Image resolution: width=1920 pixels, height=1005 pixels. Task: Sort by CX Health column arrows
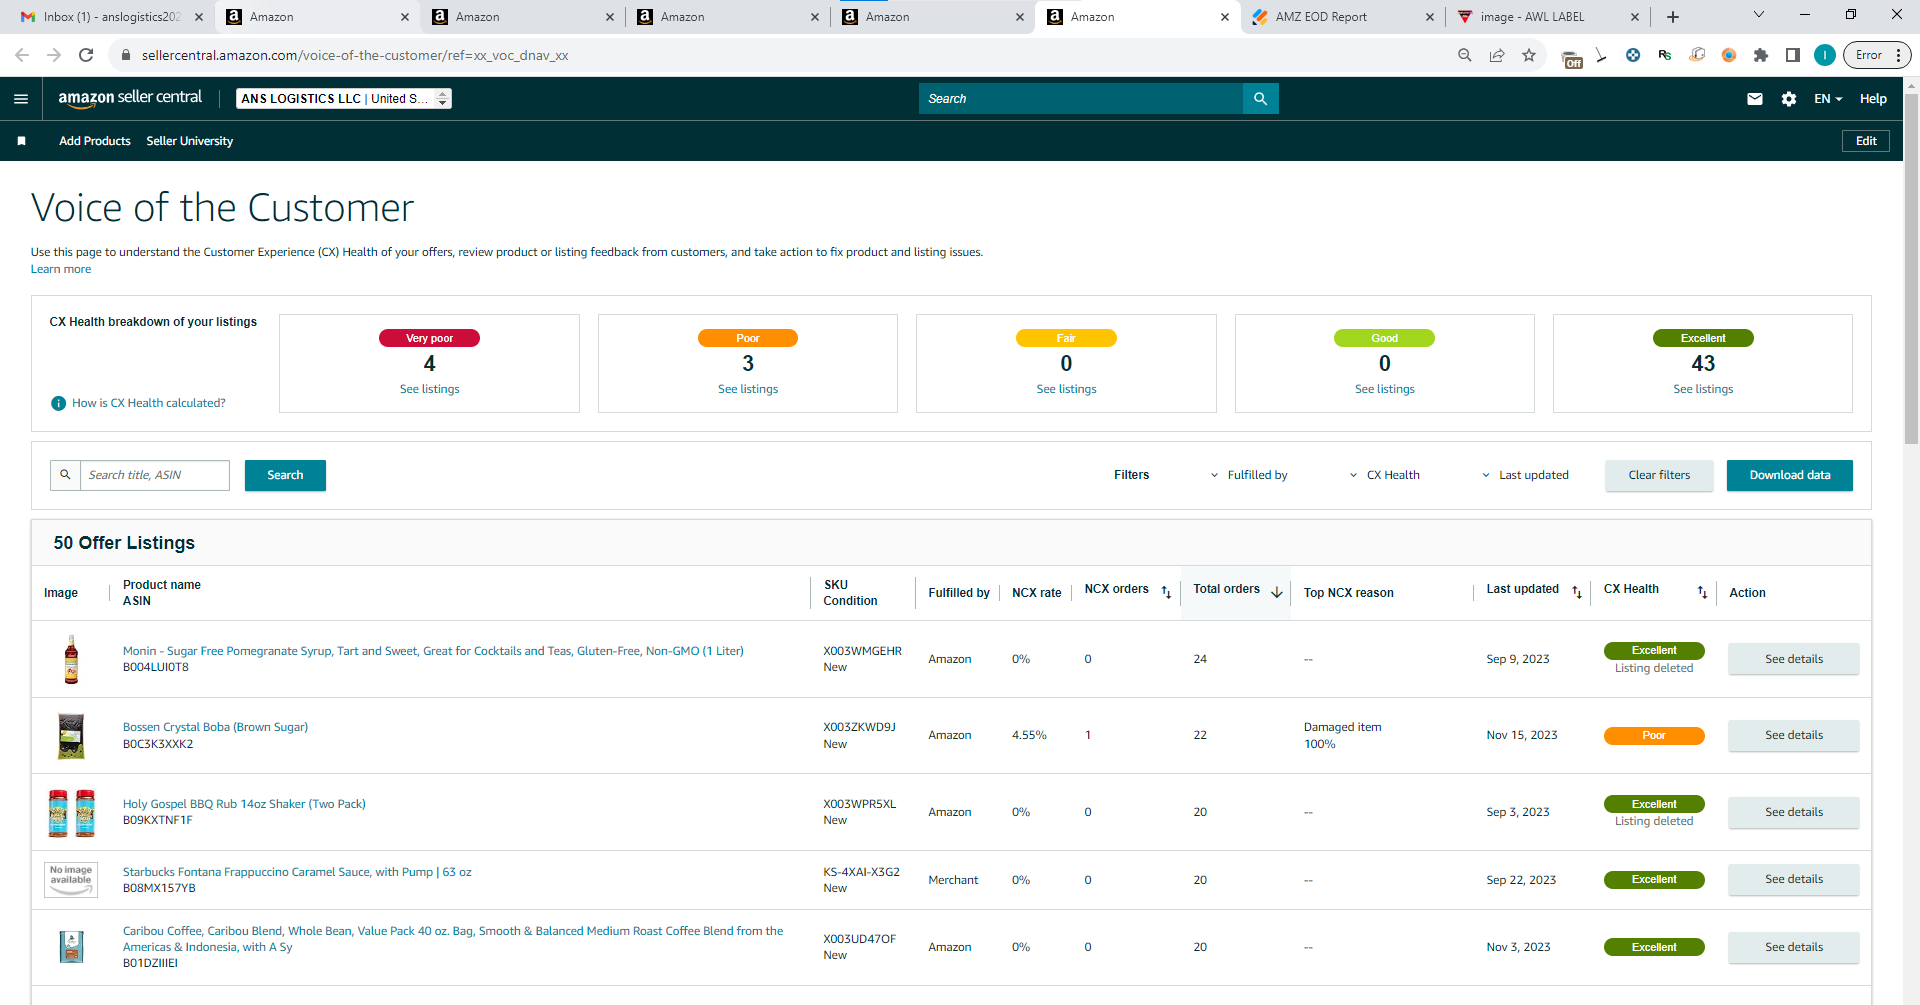pyautogui.click(x=1702, y=593)
